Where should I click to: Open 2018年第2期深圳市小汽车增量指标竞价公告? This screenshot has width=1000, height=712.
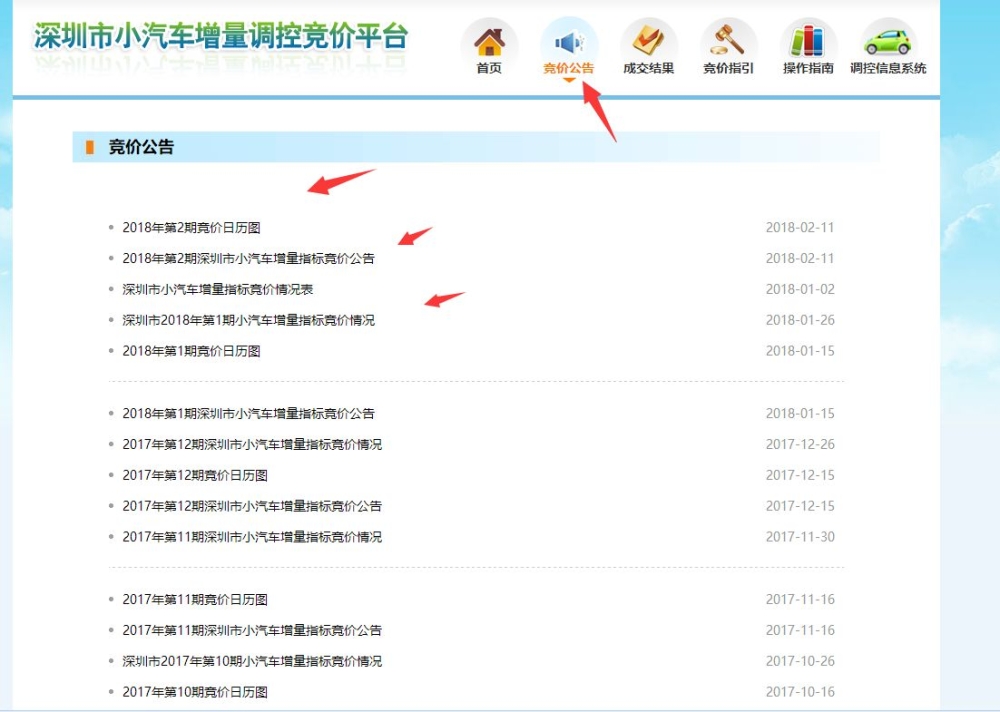pyautogui.click(x=249, y=258)
